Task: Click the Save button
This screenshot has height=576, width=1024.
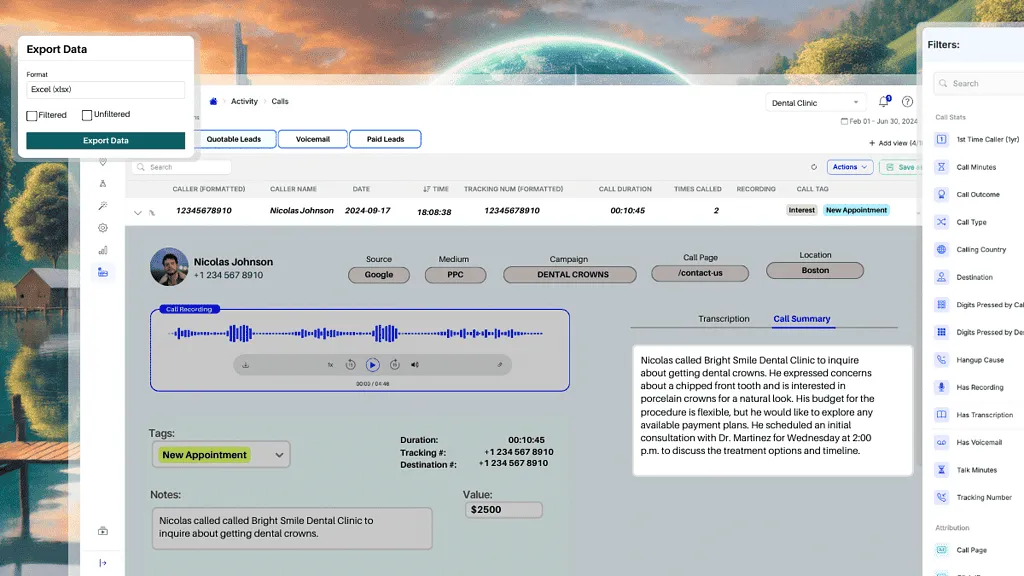Action: [x=901, y=167]
